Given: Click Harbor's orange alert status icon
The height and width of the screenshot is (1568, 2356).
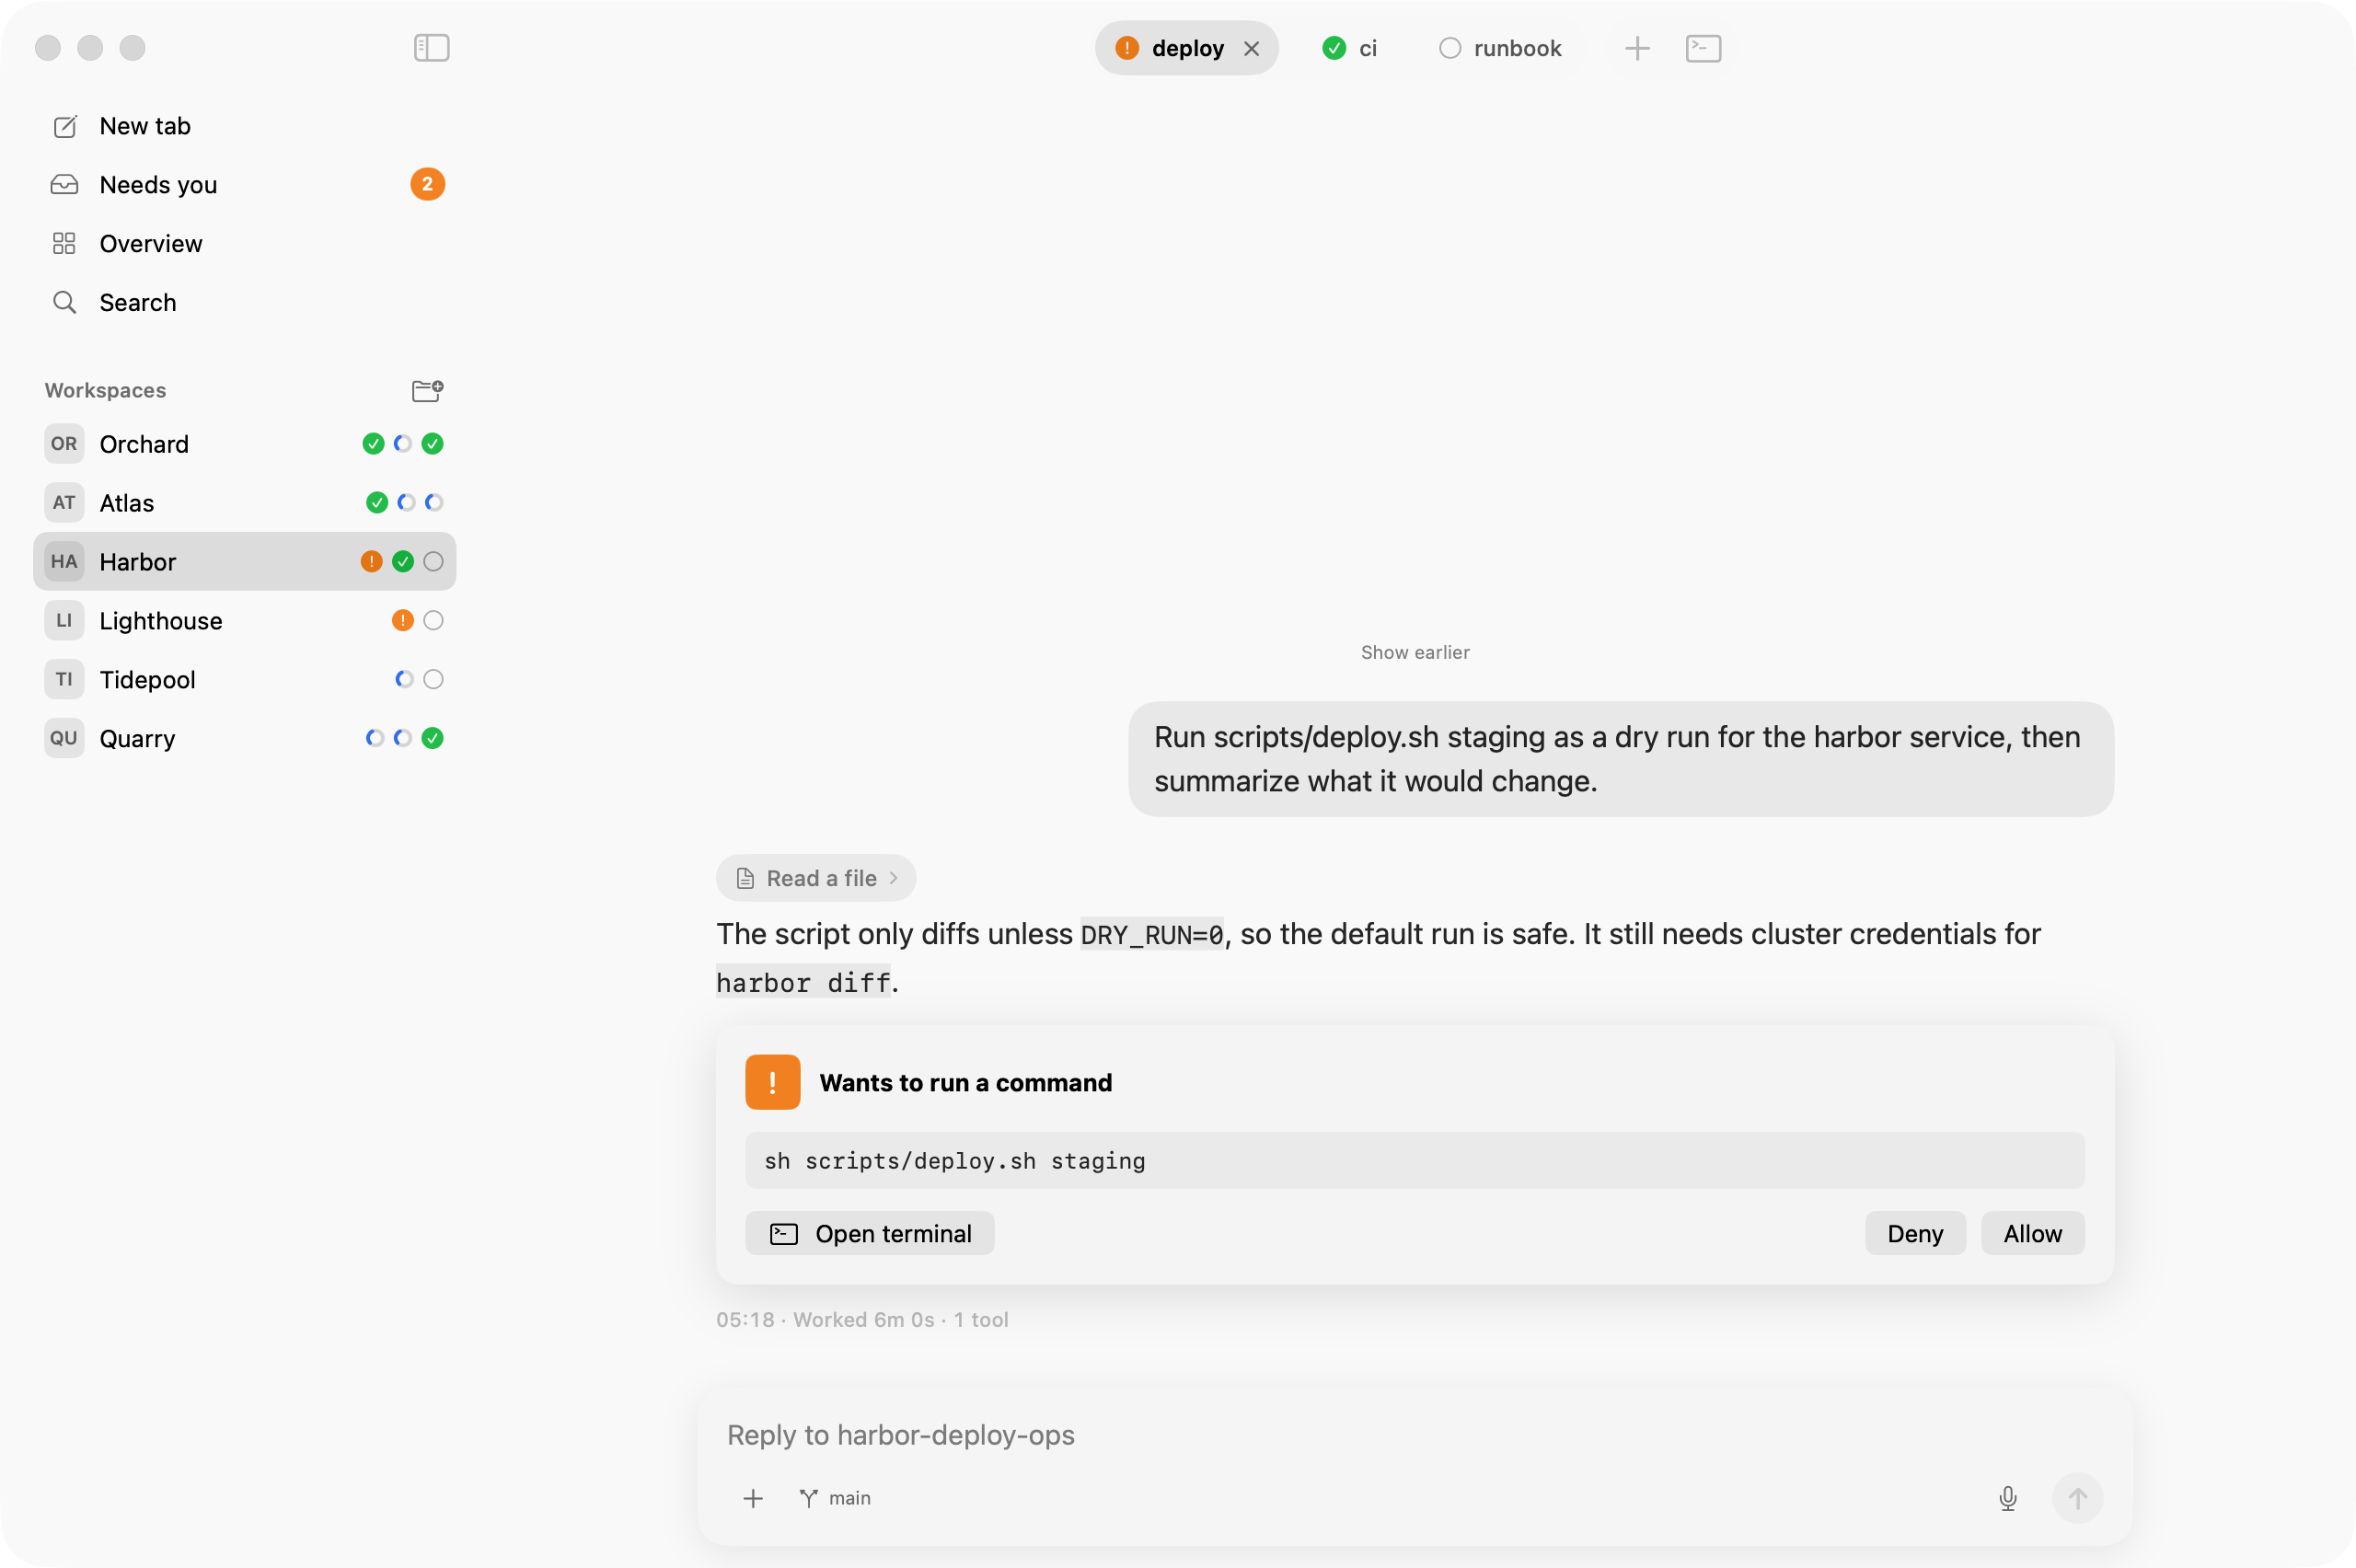Looking at the screenshot, I should point(371,561).
